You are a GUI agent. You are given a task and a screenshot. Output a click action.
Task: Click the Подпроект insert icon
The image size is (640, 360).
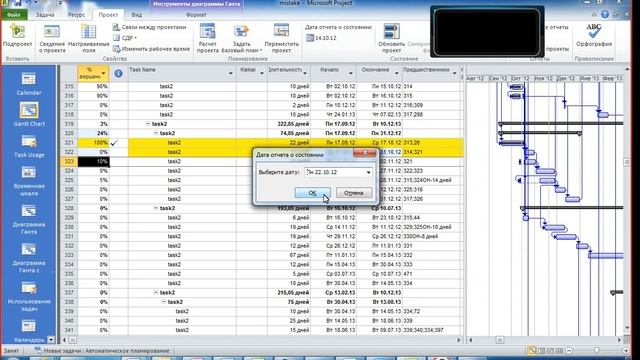[17, 36]
